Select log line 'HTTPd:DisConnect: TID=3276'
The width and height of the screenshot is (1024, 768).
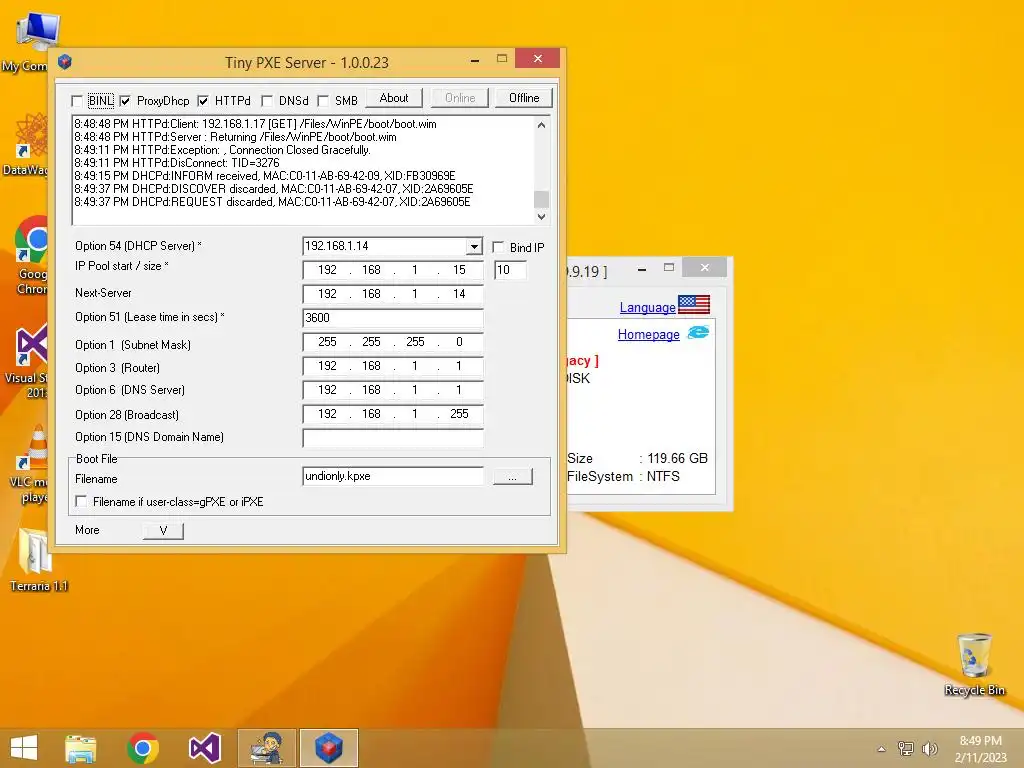click(176, 163)
